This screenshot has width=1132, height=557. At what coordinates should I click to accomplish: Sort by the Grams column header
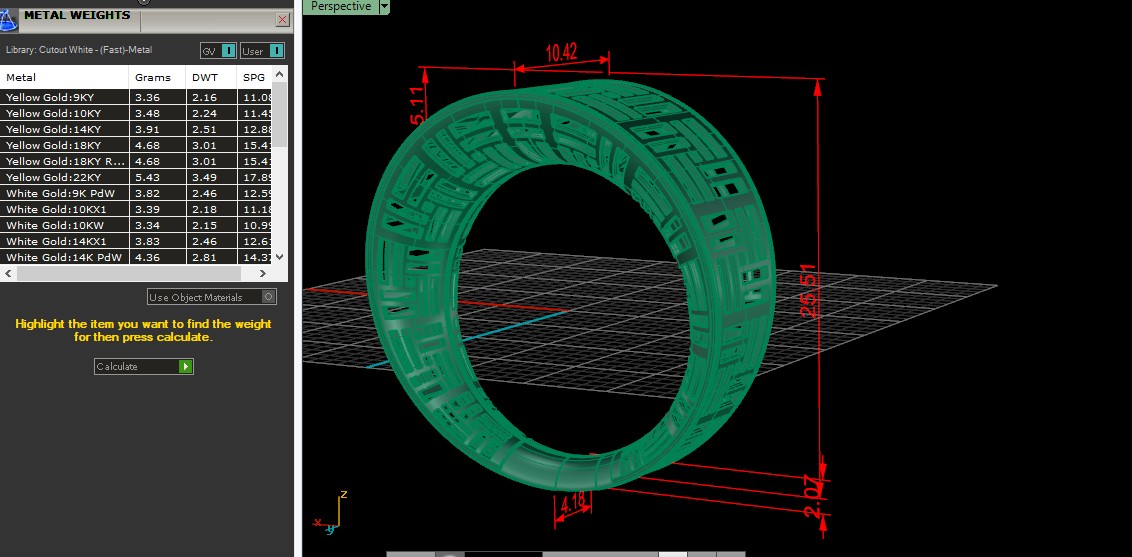point(153,77)
